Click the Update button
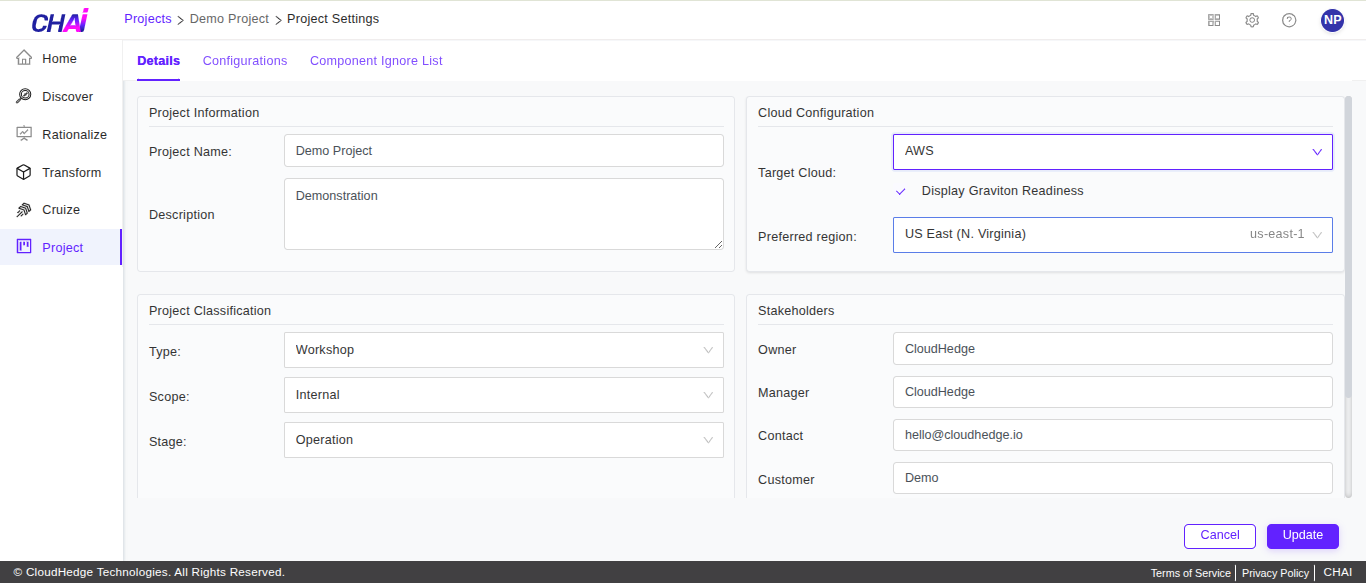This screenshot has height=583, width=1366. tap(1302, 535)
